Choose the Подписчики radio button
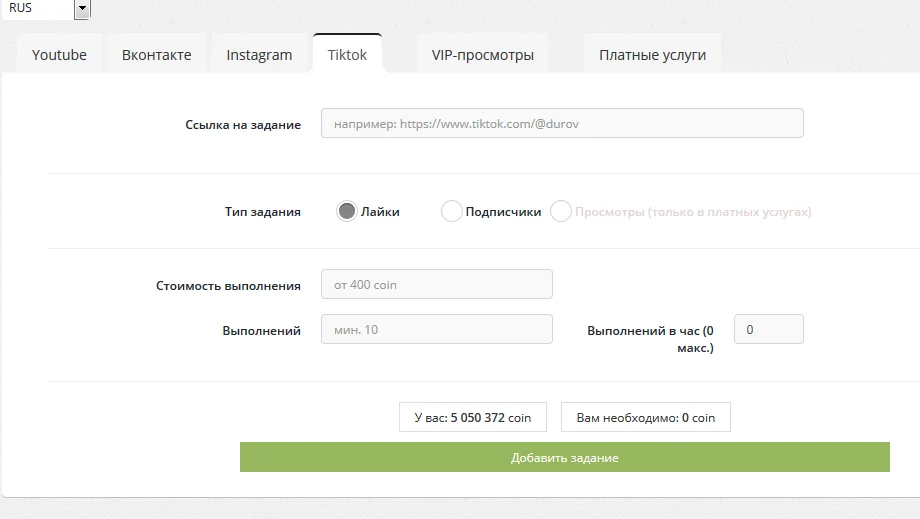Image resolution: width=920 pixels, height=519 pixels. (x=451, y=211)
